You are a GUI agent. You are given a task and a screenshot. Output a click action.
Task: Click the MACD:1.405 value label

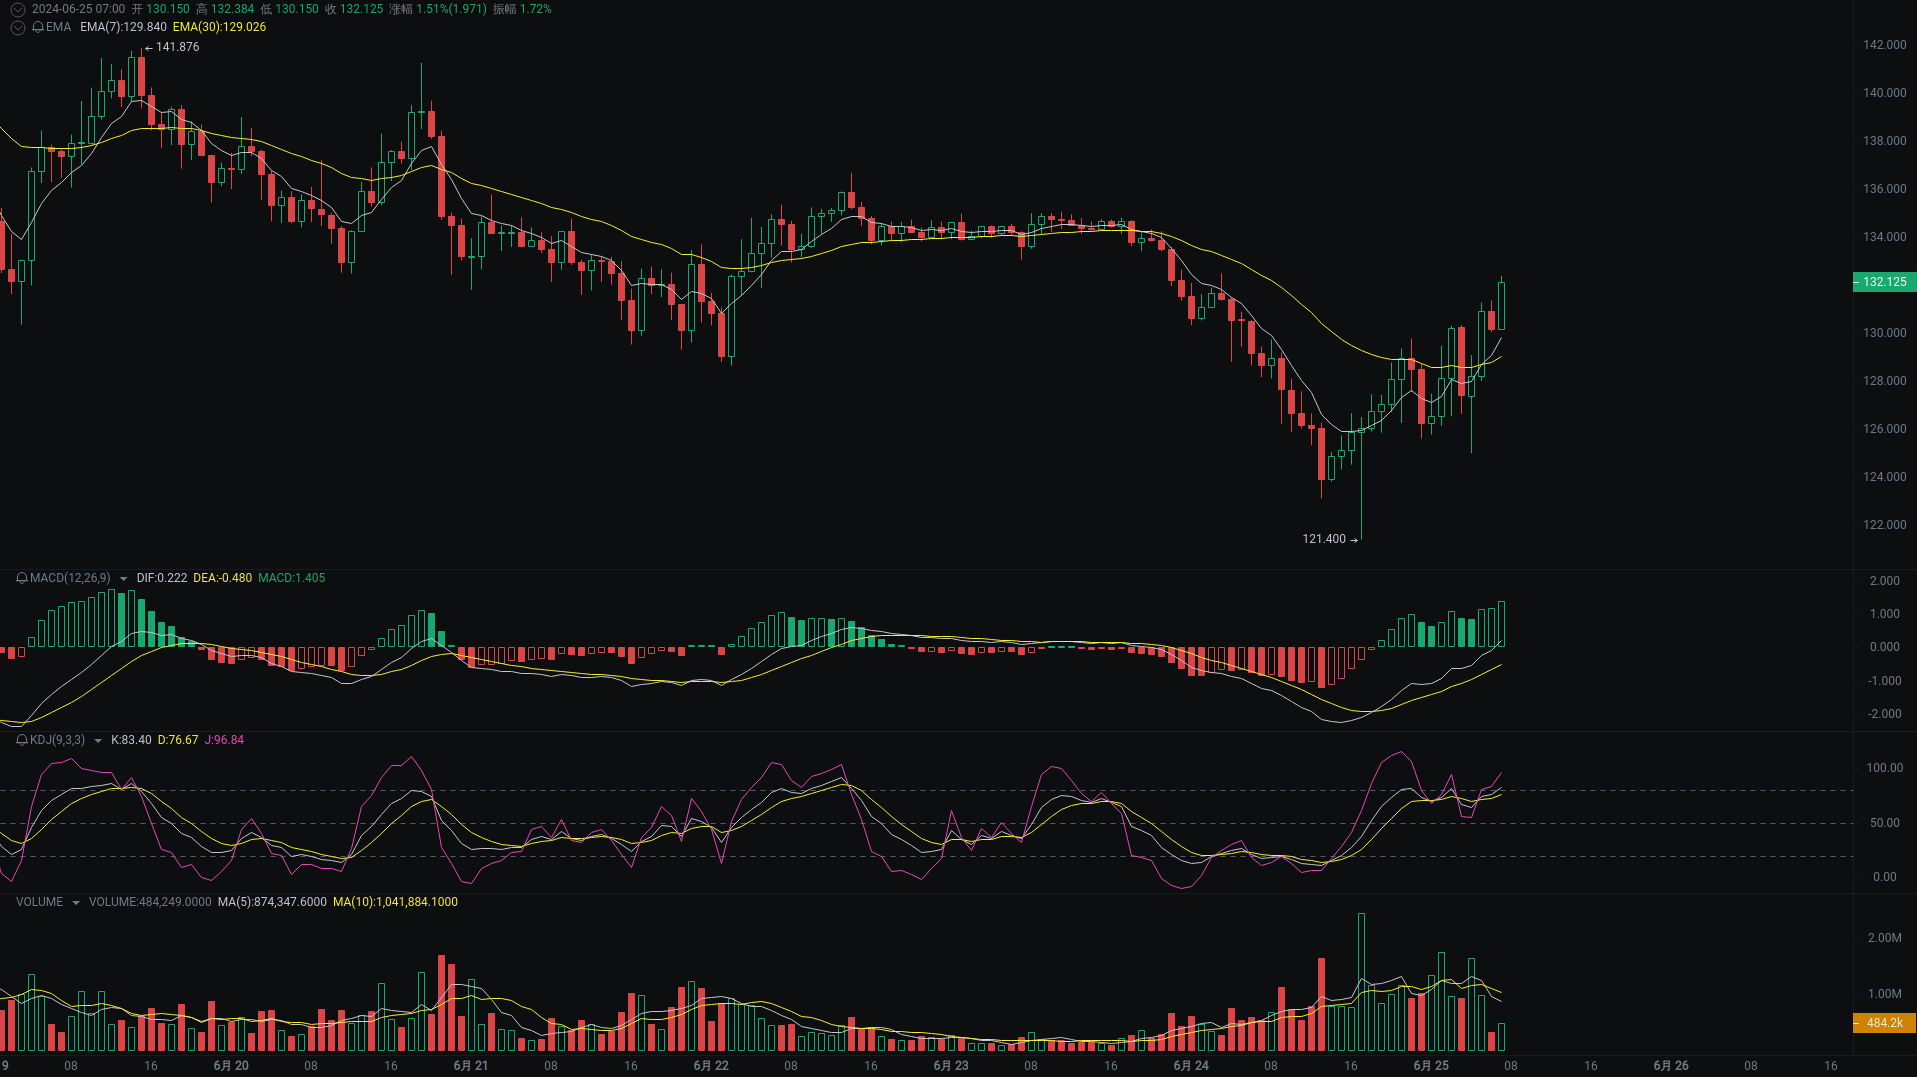pyautogui.click(x=293, y=578)
